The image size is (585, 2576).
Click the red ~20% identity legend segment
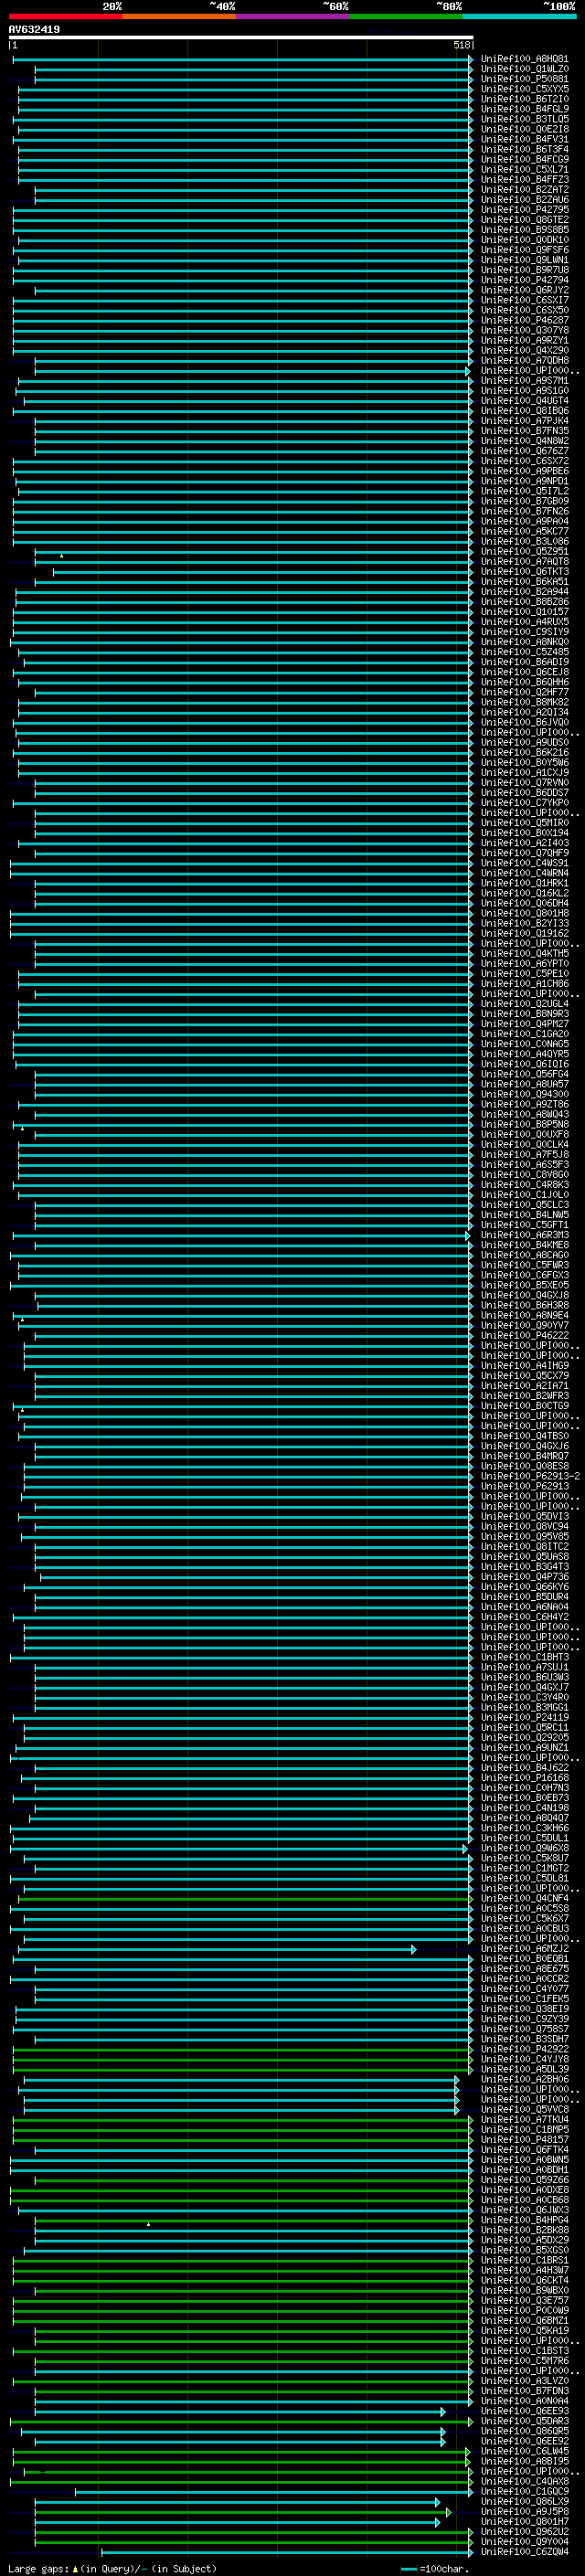[65, 16]
